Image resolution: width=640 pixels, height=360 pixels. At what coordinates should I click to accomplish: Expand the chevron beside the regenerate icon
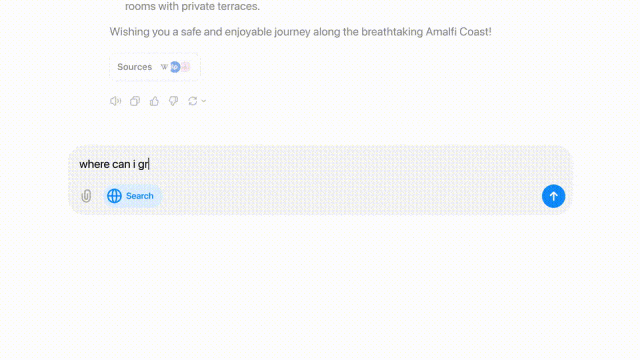(x=204, y=101)
